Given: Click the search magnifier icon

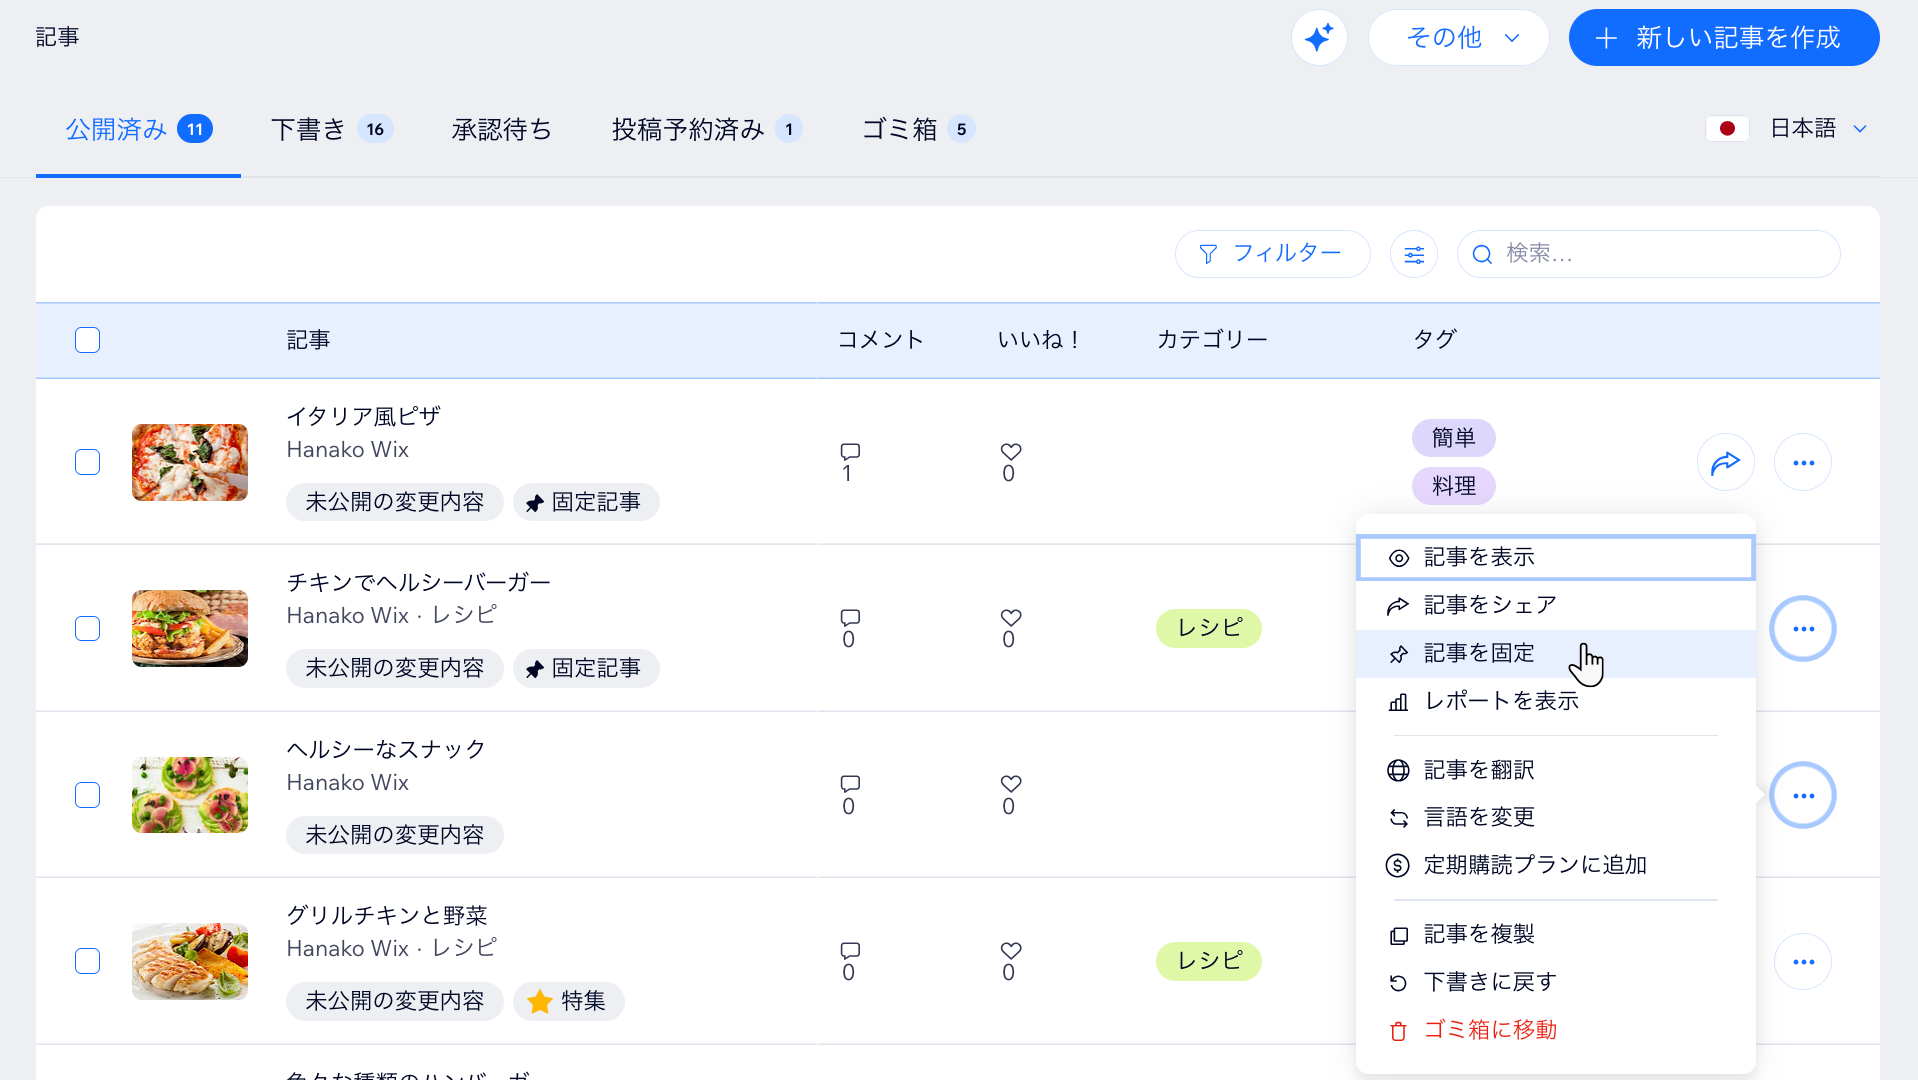Looking at the screenshot, I should coord(1482,254).
